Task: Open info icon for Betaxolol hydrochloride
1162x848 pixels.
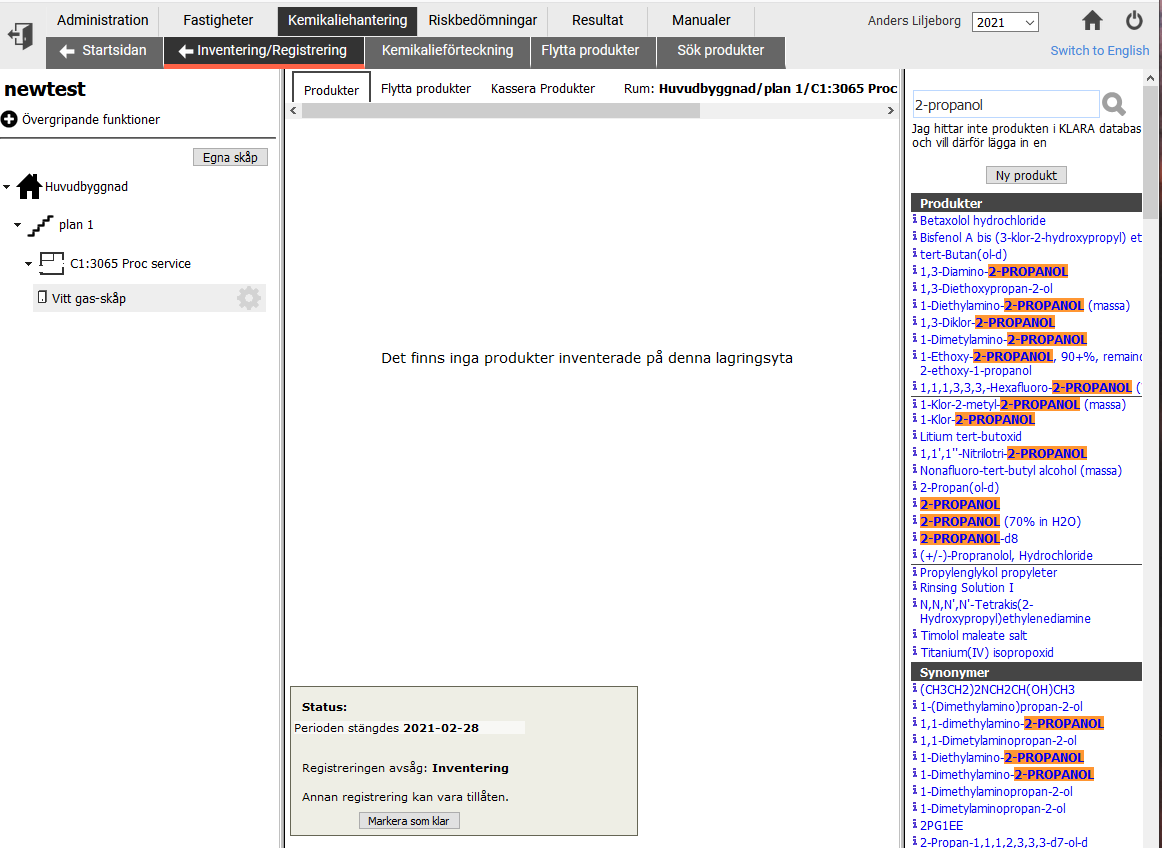Action: point(915,220)
